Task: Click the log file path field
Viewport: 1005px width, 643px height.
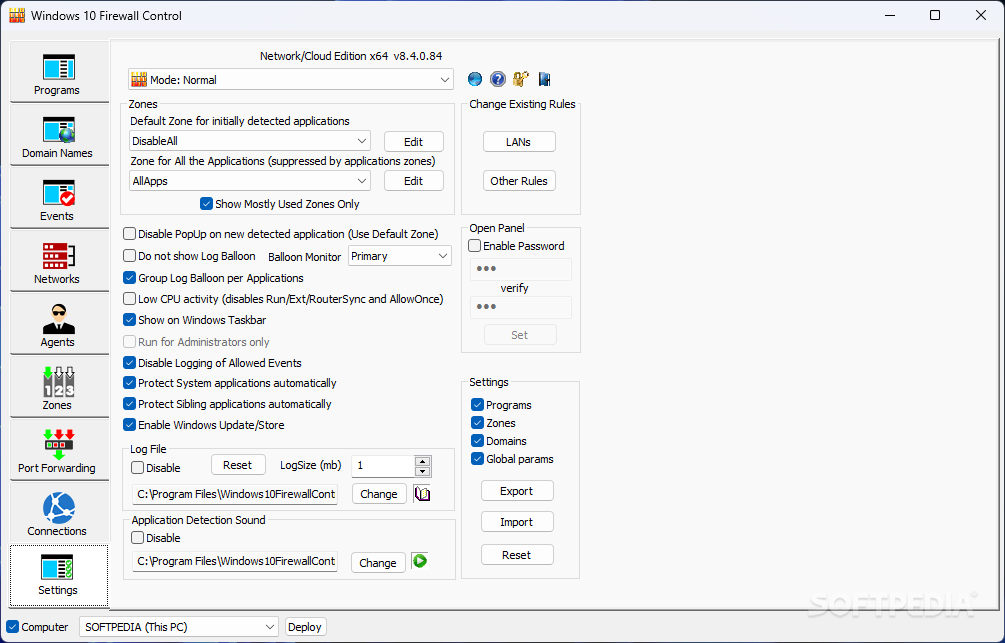Action: coord(235,494)
